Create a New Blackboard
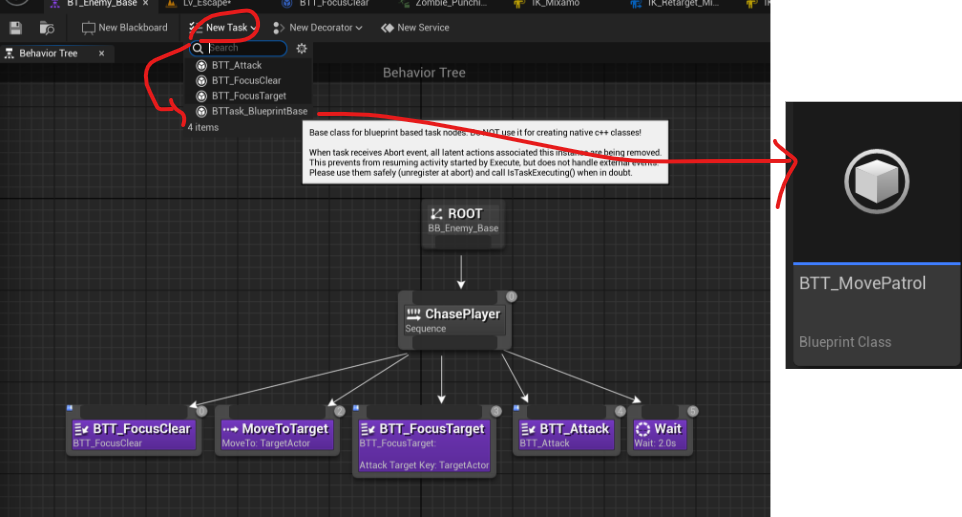The width and height of the screenshot is (962, 517). pyautogui.click(x=125, y=28)
